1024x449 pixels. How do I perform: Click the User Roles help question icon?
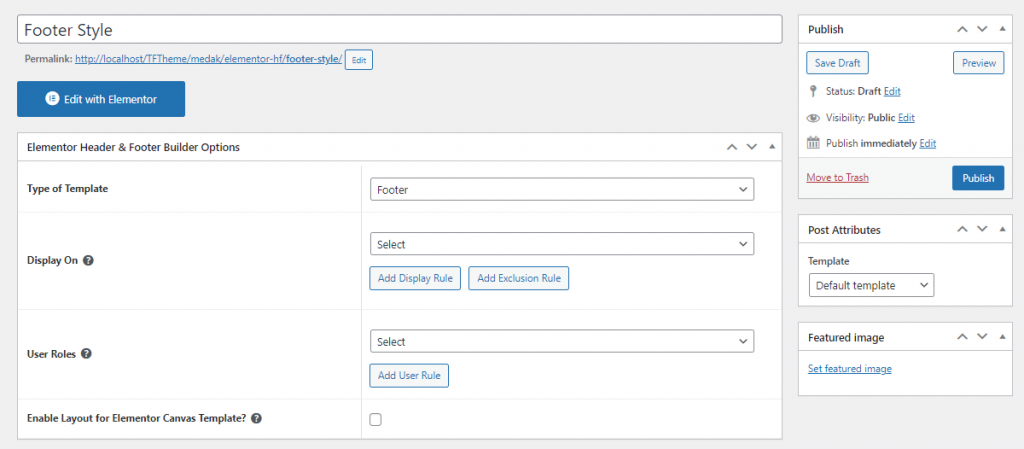(x=86, y=354)
